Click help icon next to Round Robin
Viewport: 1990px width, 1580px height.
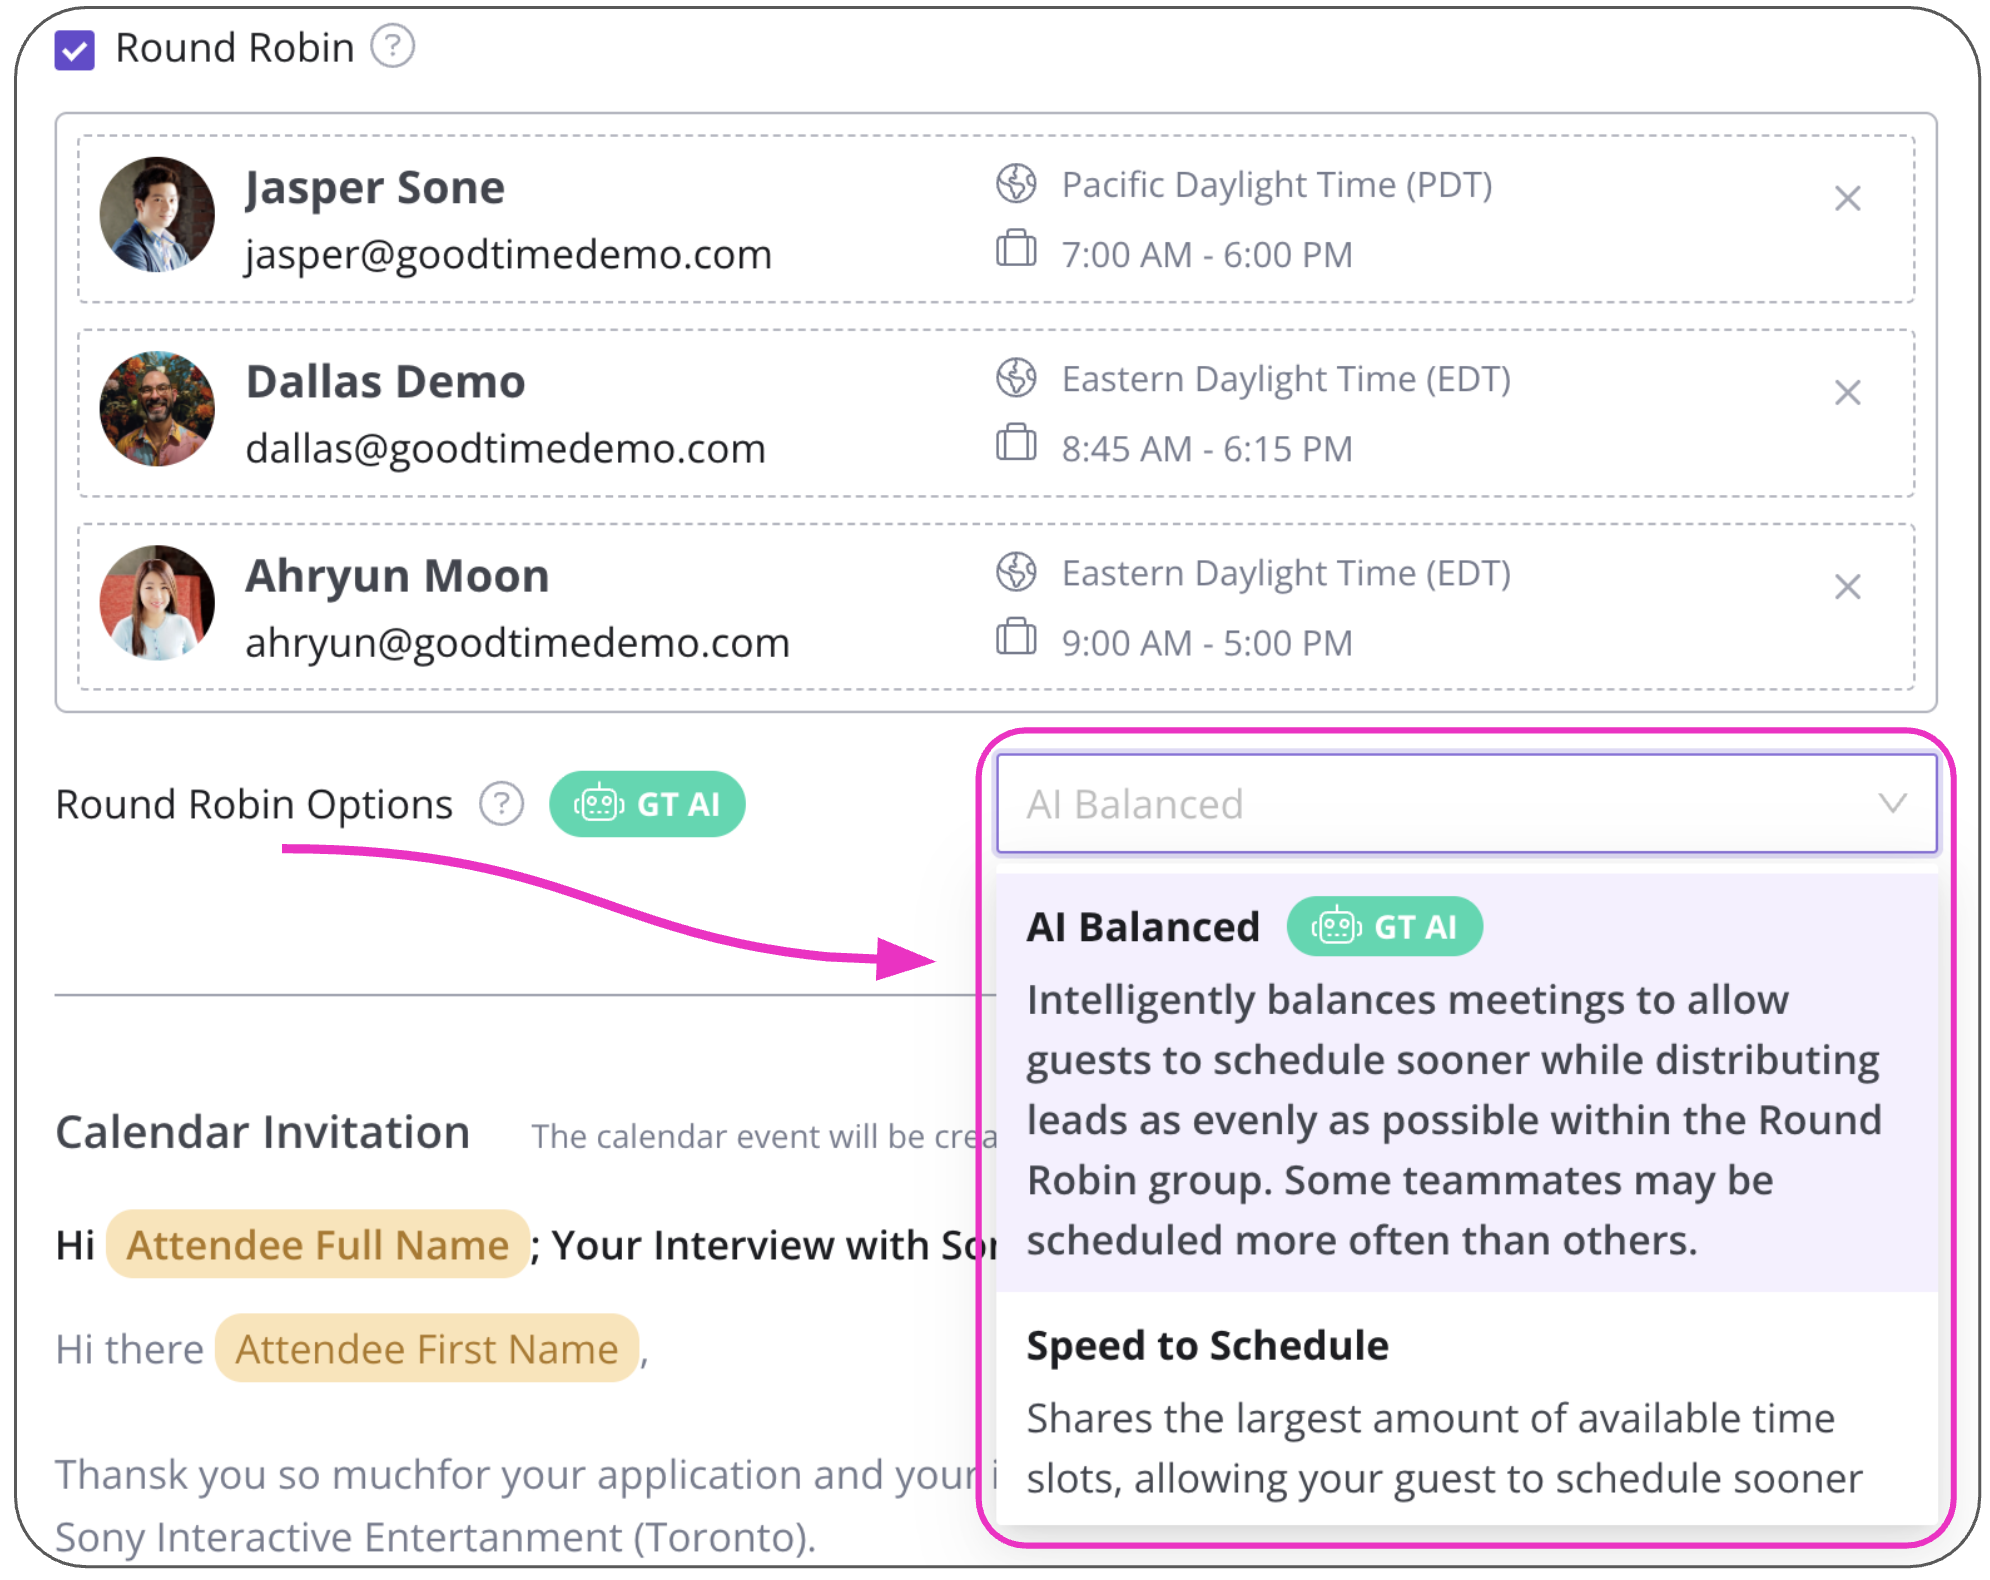coord(392,46)
